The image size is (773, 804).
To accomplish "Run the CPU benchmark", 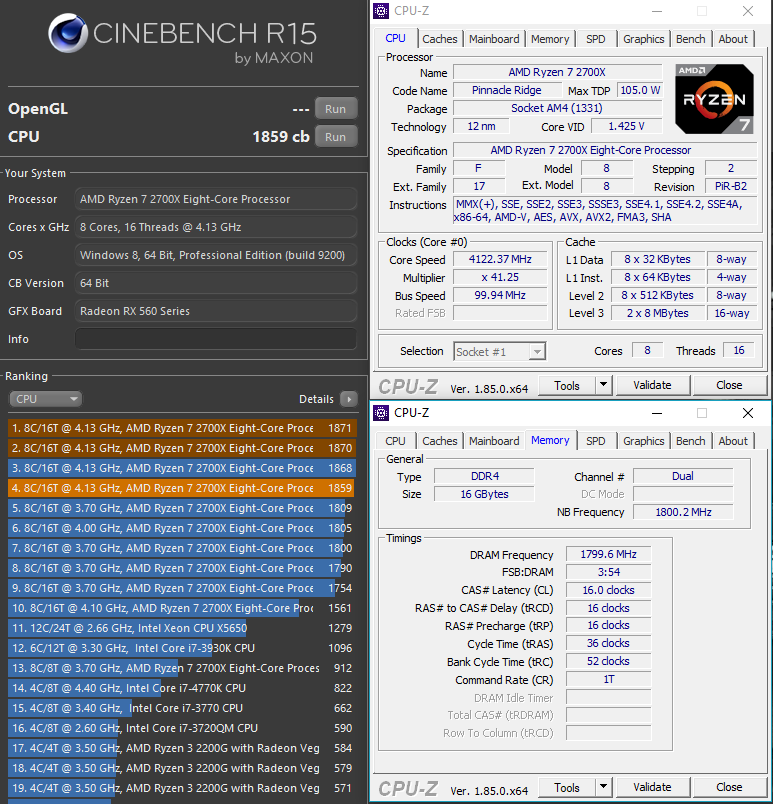I will [x=335, y=137].
